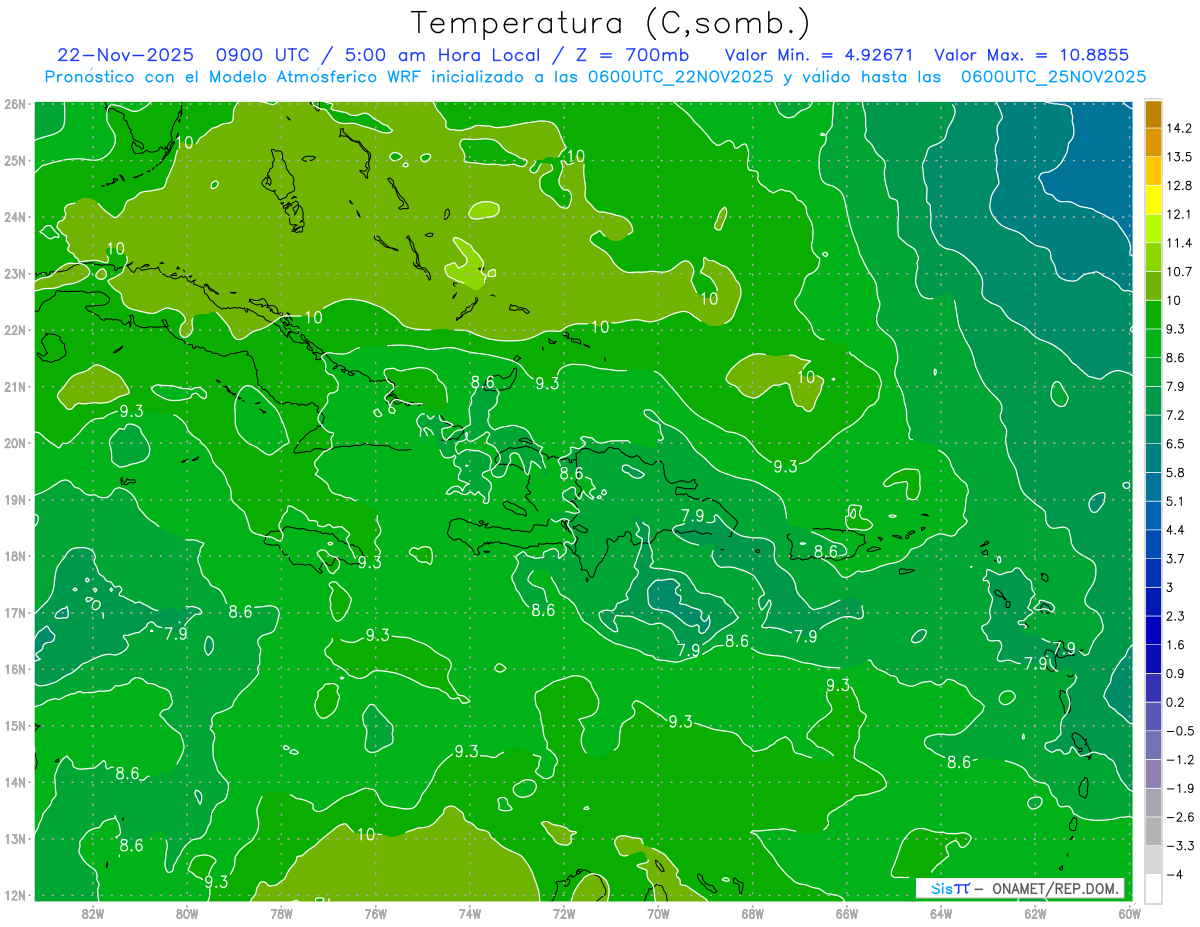
Task: Click the 5.1 legend value
Action: point(1176,501)
